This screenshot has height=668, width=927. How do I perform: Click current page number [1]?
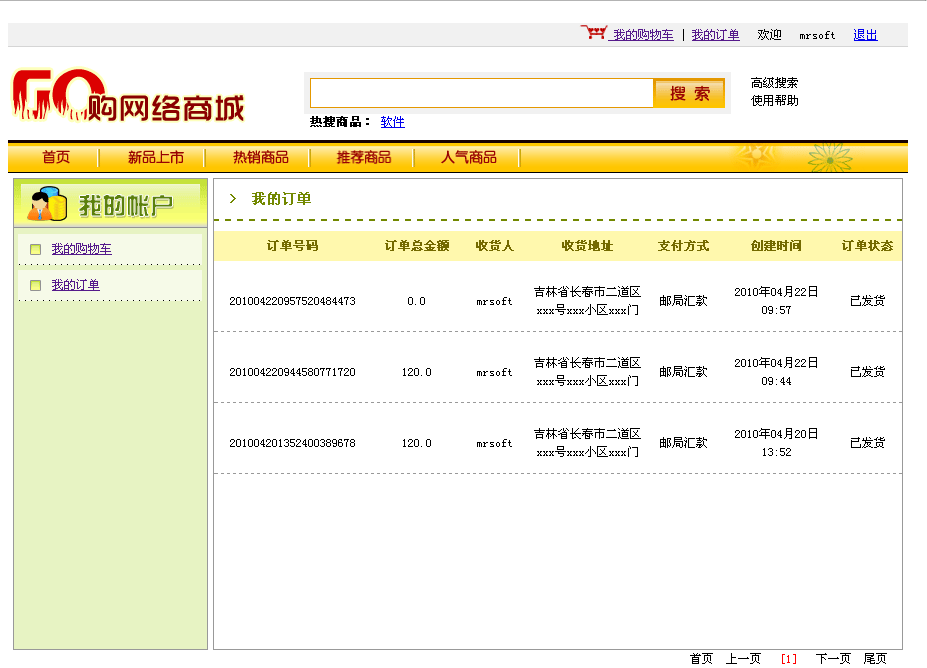pyautogui.click(x=789, y=659)
